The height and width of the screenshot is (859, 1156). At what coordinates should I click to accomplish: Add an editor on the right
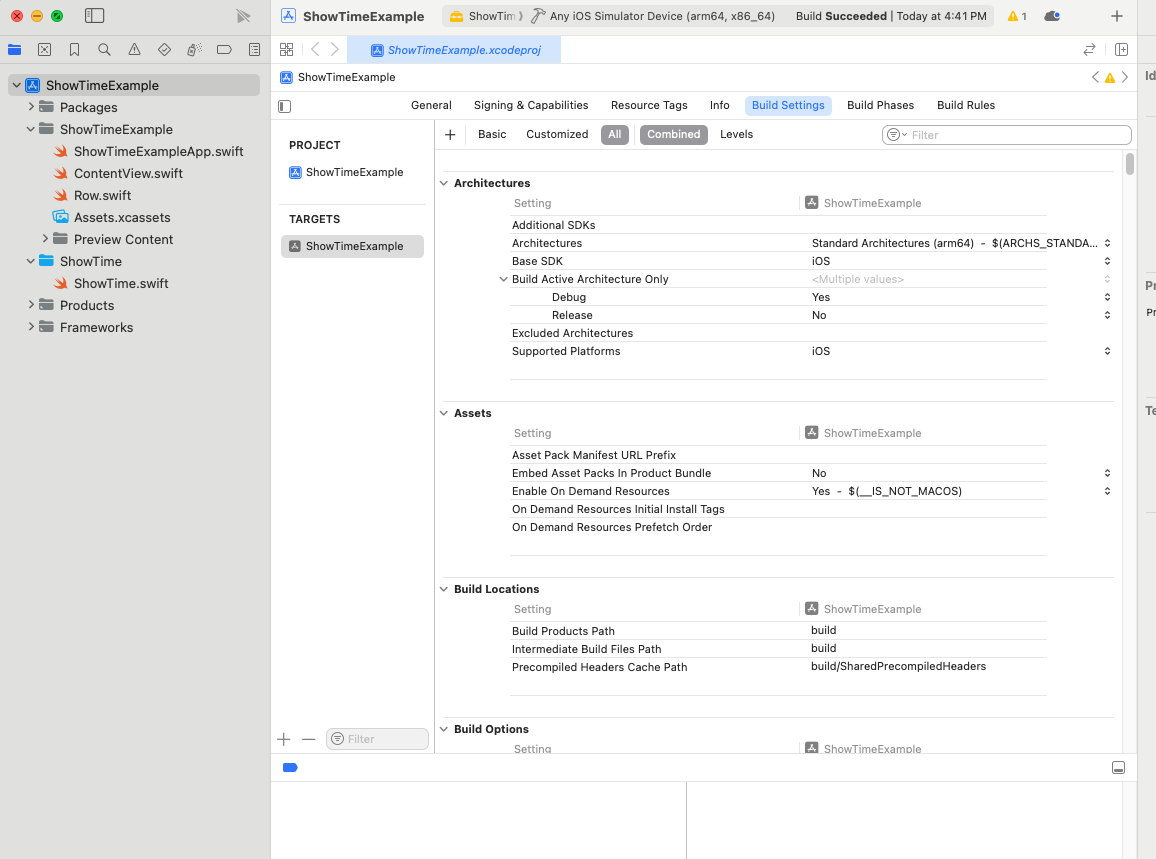coord(1121,49)
